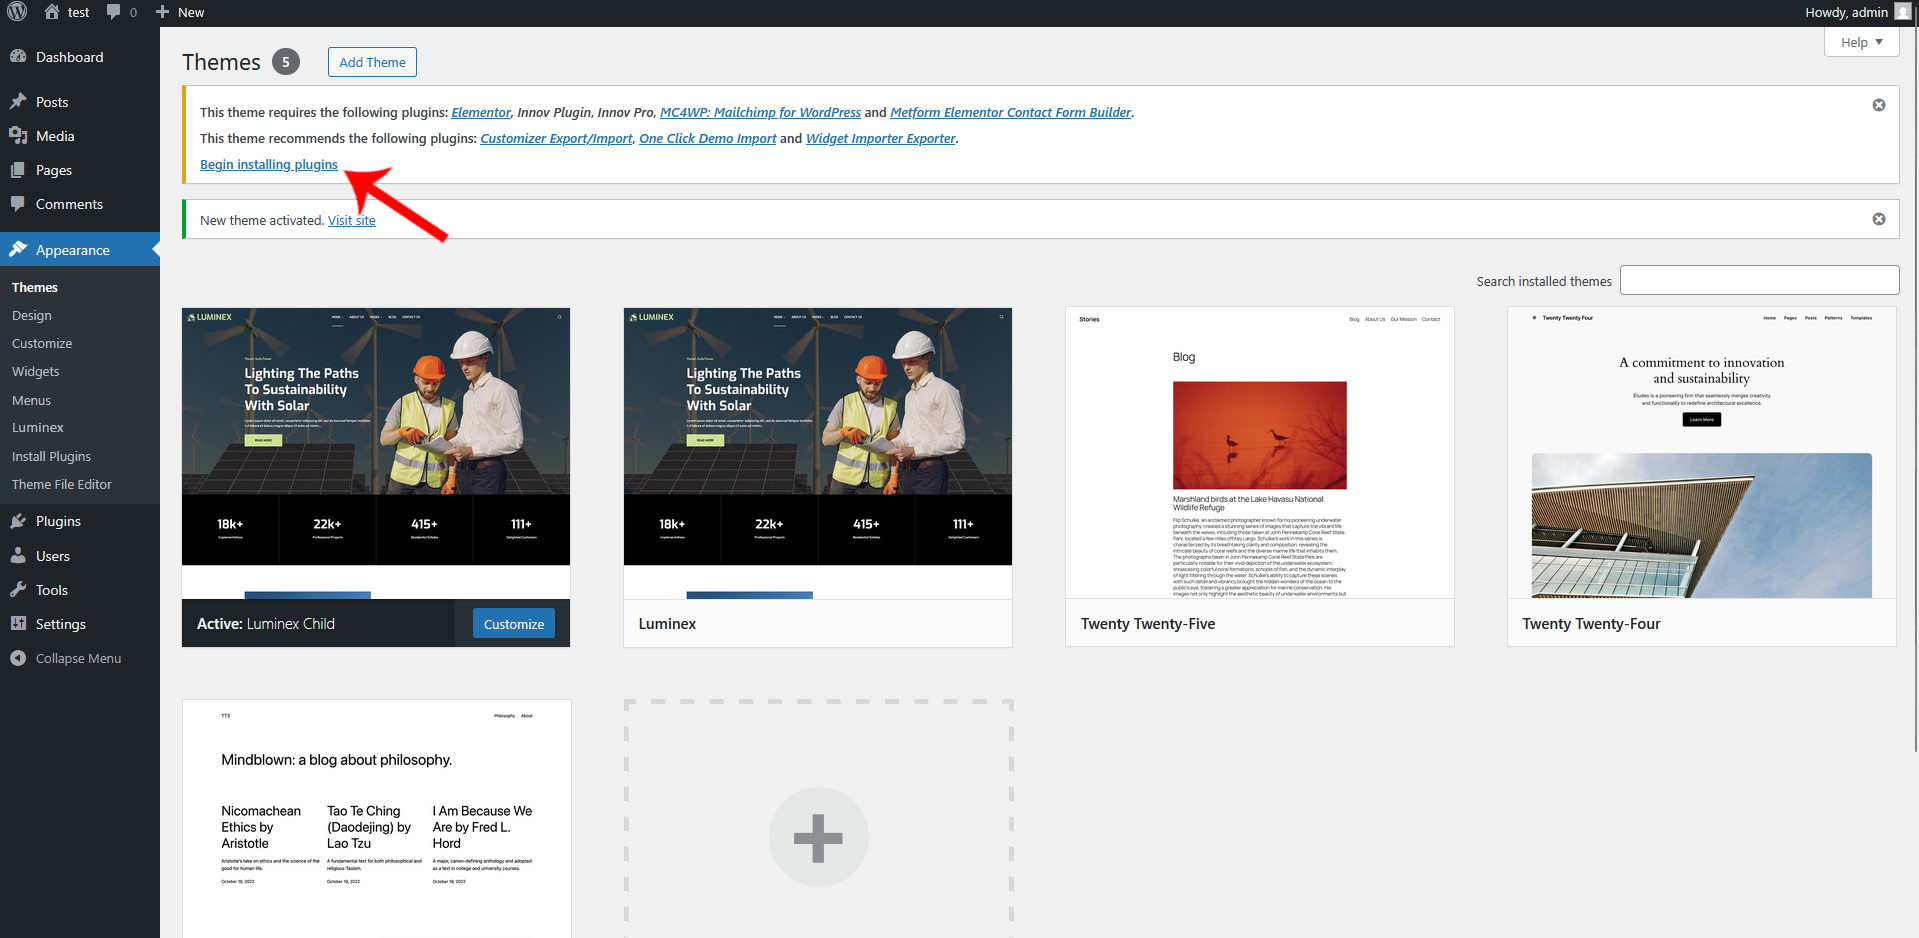Image resolution: width=1919 pixels, height=938 pixels.
Task: Dismiss the New theme activated notice
Action: pos(1878,219)
